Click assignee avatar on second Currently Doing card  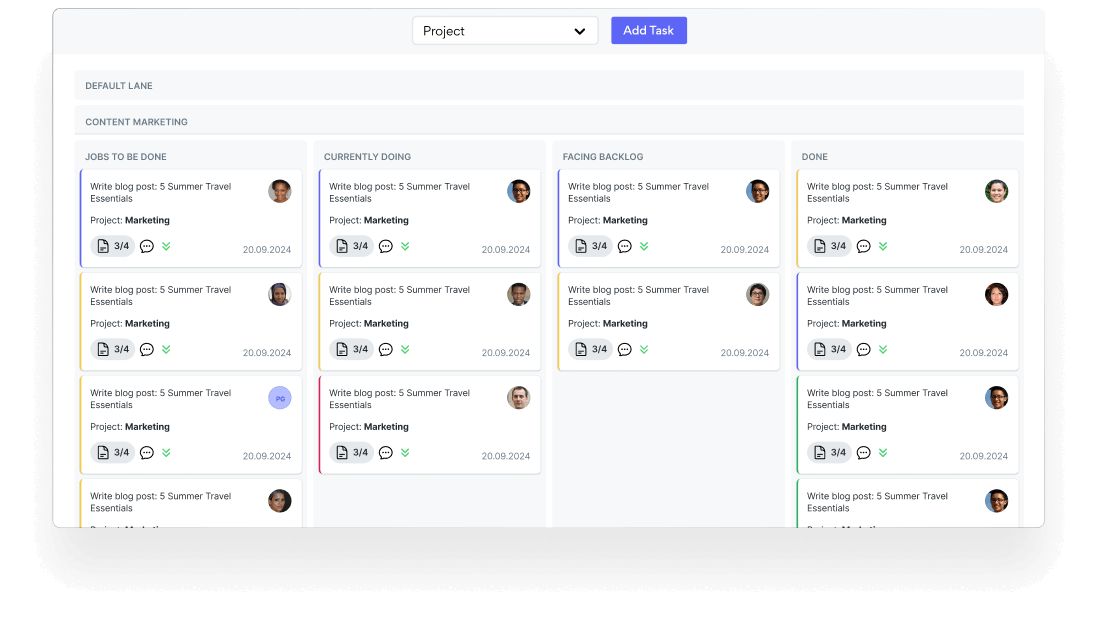[x=518, y=295]
